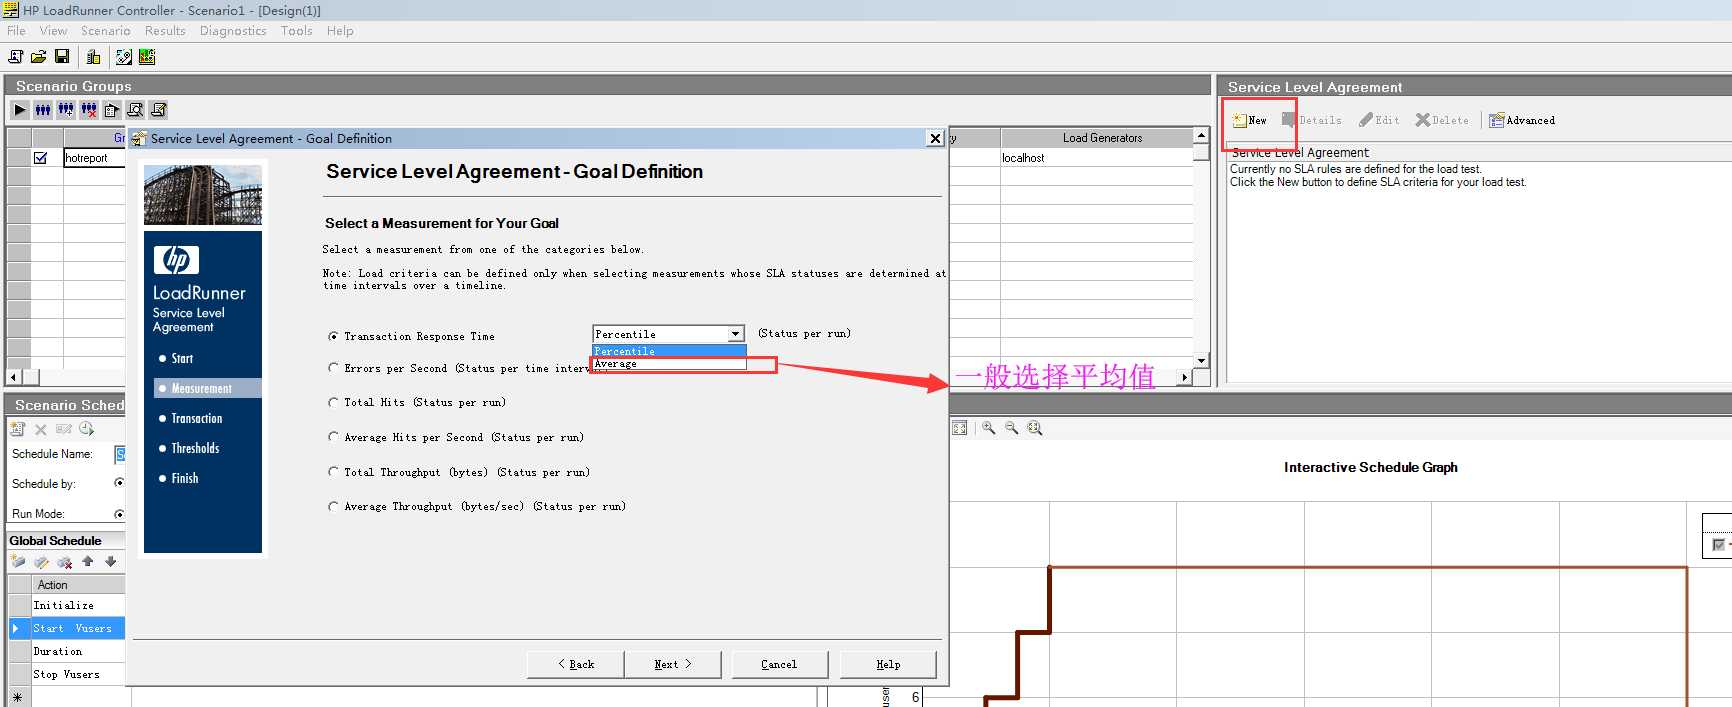Click the New Schedule icon in Scenario Schedule

[x=17, y=429]
